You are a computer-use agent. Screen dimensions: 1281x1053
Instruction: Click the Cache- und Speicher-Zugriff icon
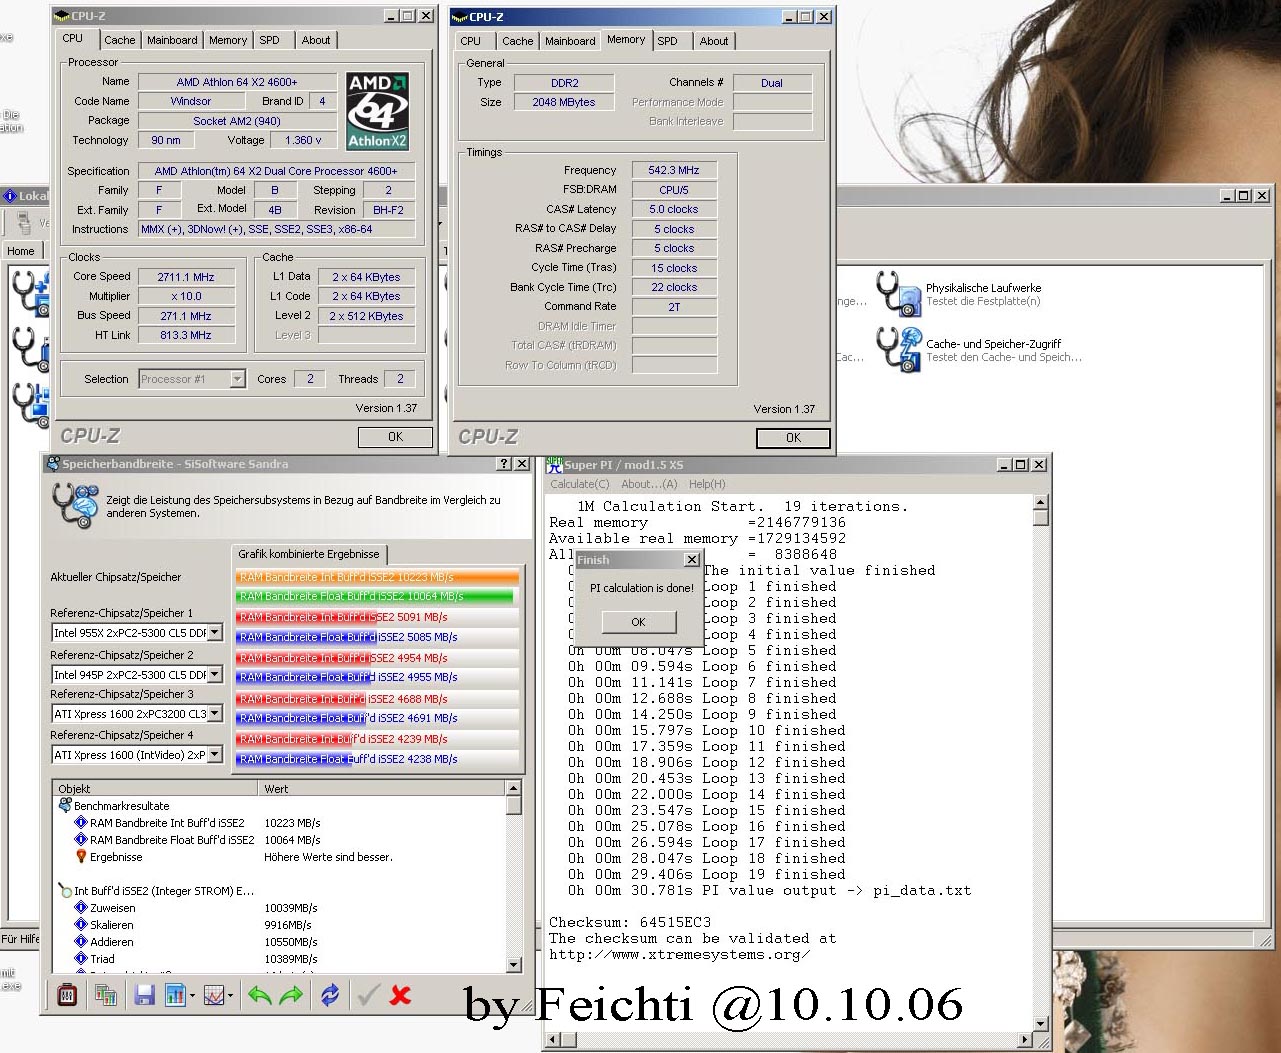pos(898,350)
